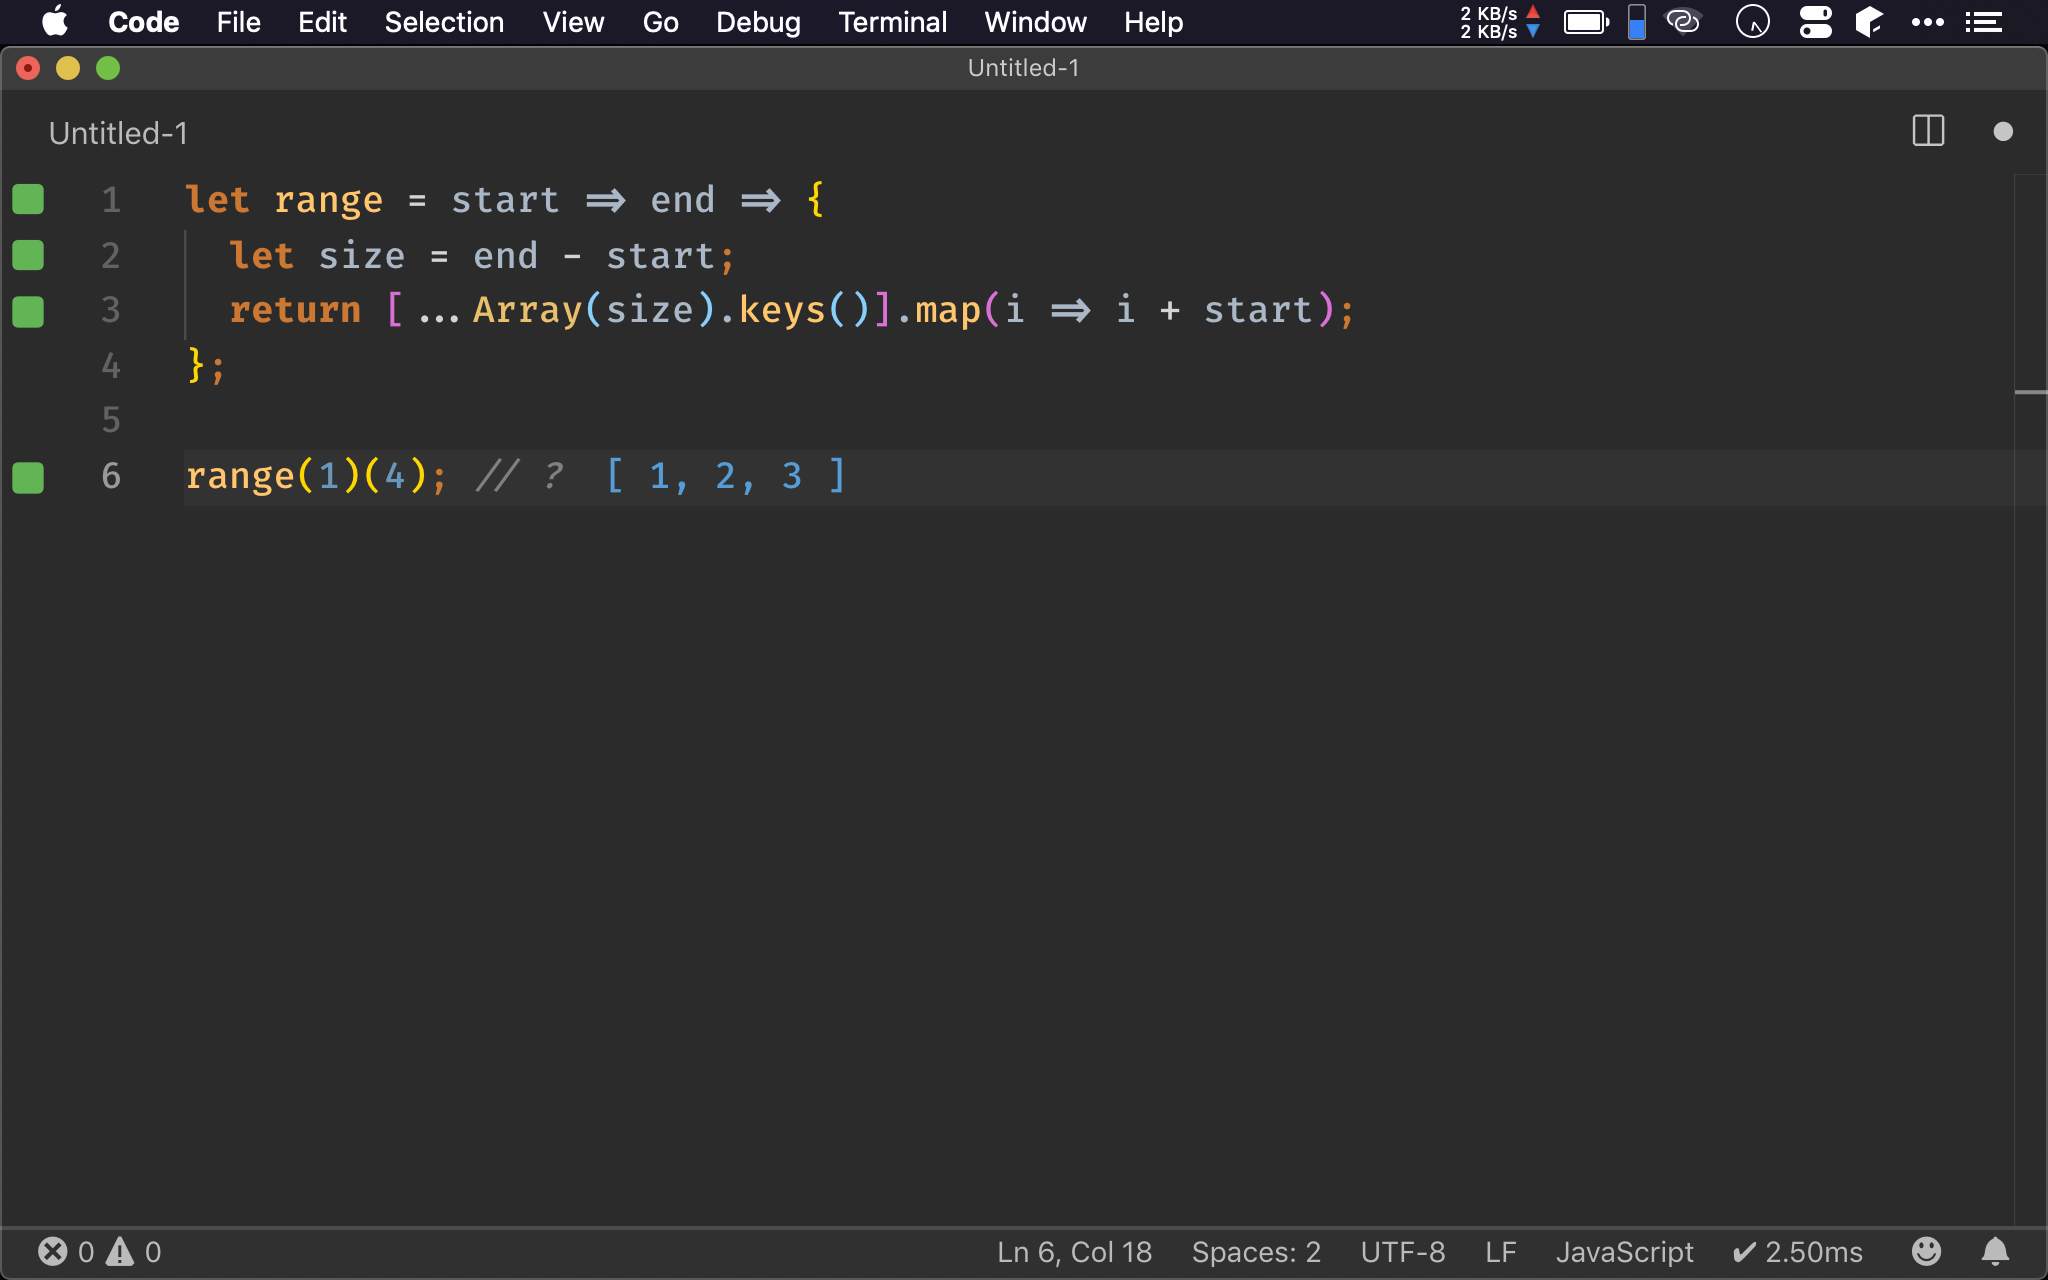Open the Terminal menu
2048x1280 pixels.
tap(892, 22)
